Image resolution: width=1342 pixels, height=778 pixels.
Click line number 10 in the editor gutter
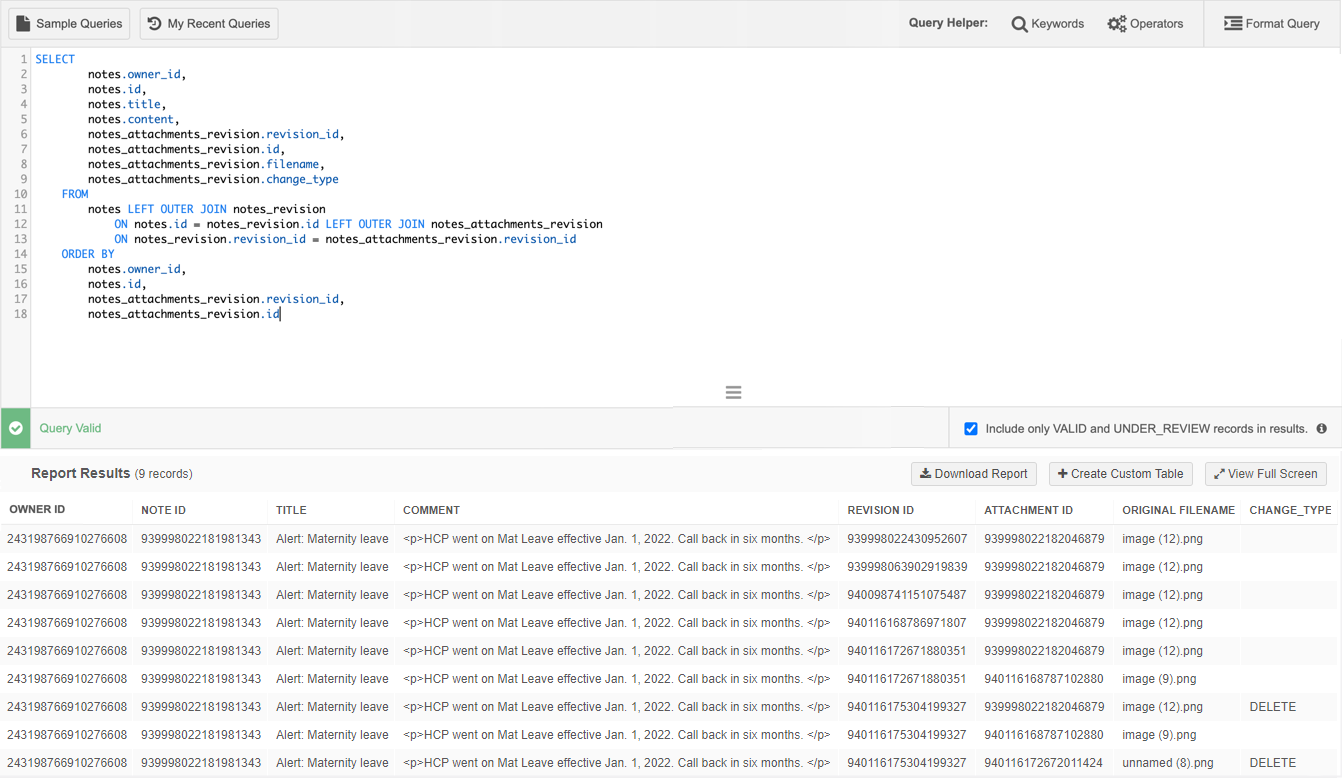pyautogui.click(x=21, y=194)
